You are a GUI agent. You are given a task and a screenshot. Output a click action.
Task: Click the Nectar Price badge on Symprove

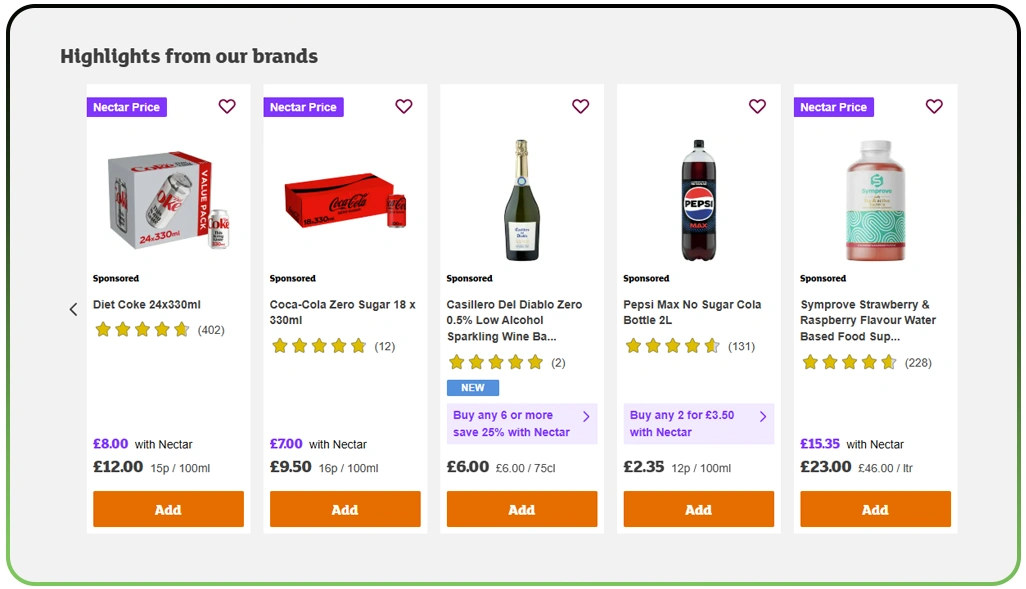click(833, 106)
